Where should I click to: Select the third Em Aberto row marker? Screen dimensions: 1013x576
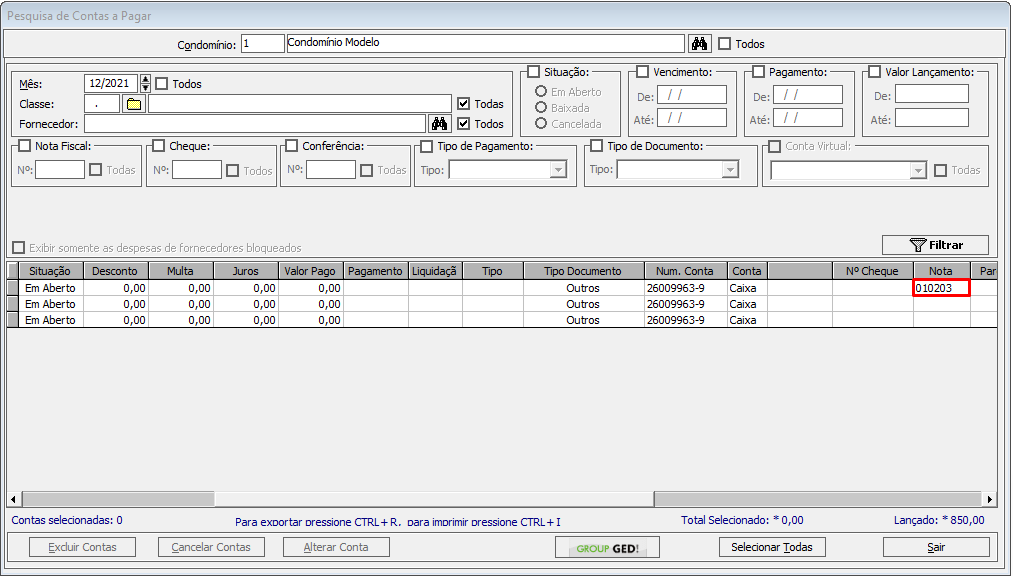(13, 320)
